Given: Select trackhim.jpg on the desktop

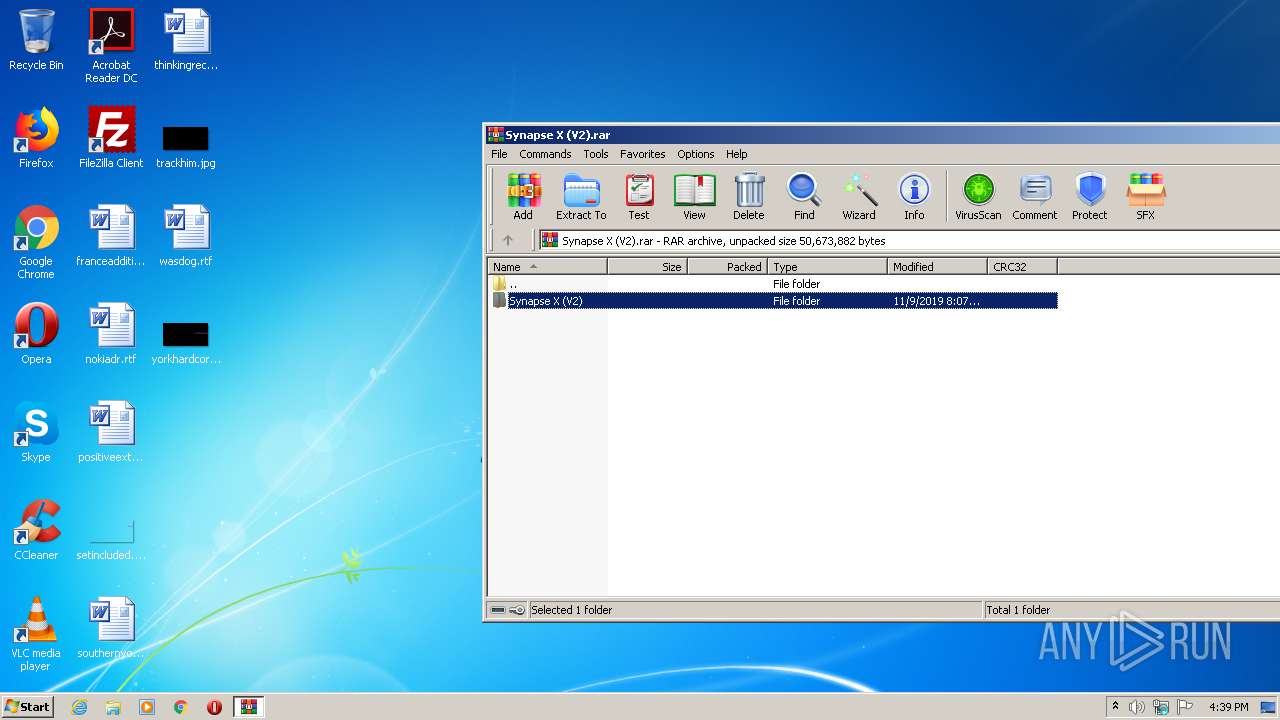Looking at the screenshot, I should pyautogui.click(x=186, y=146).
